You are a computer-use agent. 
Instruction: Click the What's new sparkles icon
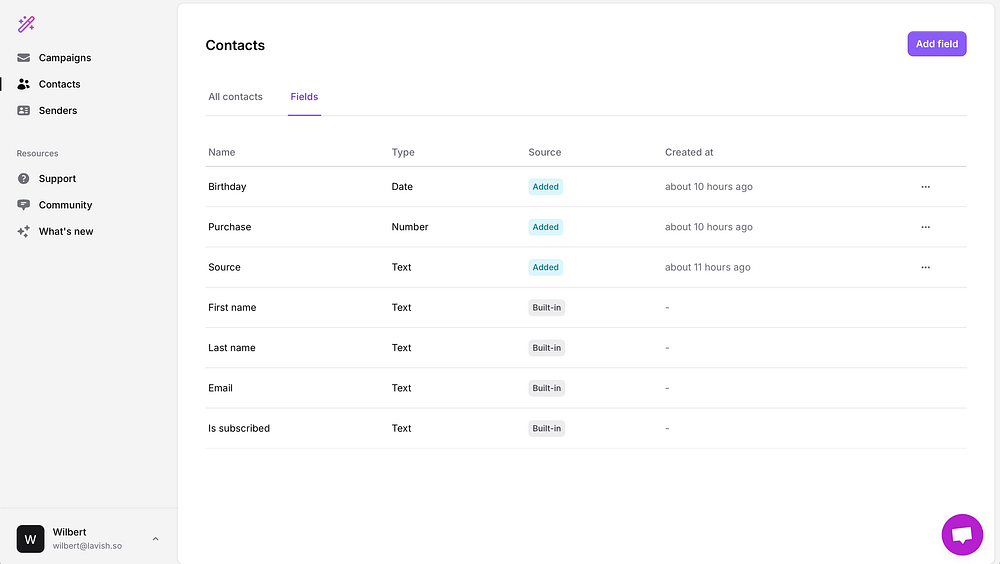point(24,231)
